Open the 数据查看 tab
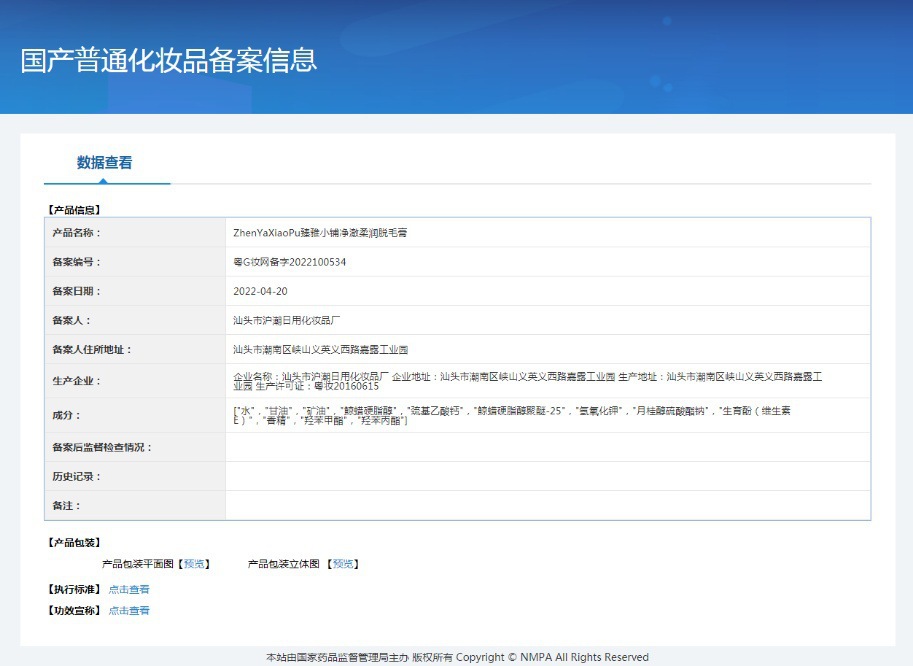This screenshot has width=913, height=666. click(x=105, y=162)
